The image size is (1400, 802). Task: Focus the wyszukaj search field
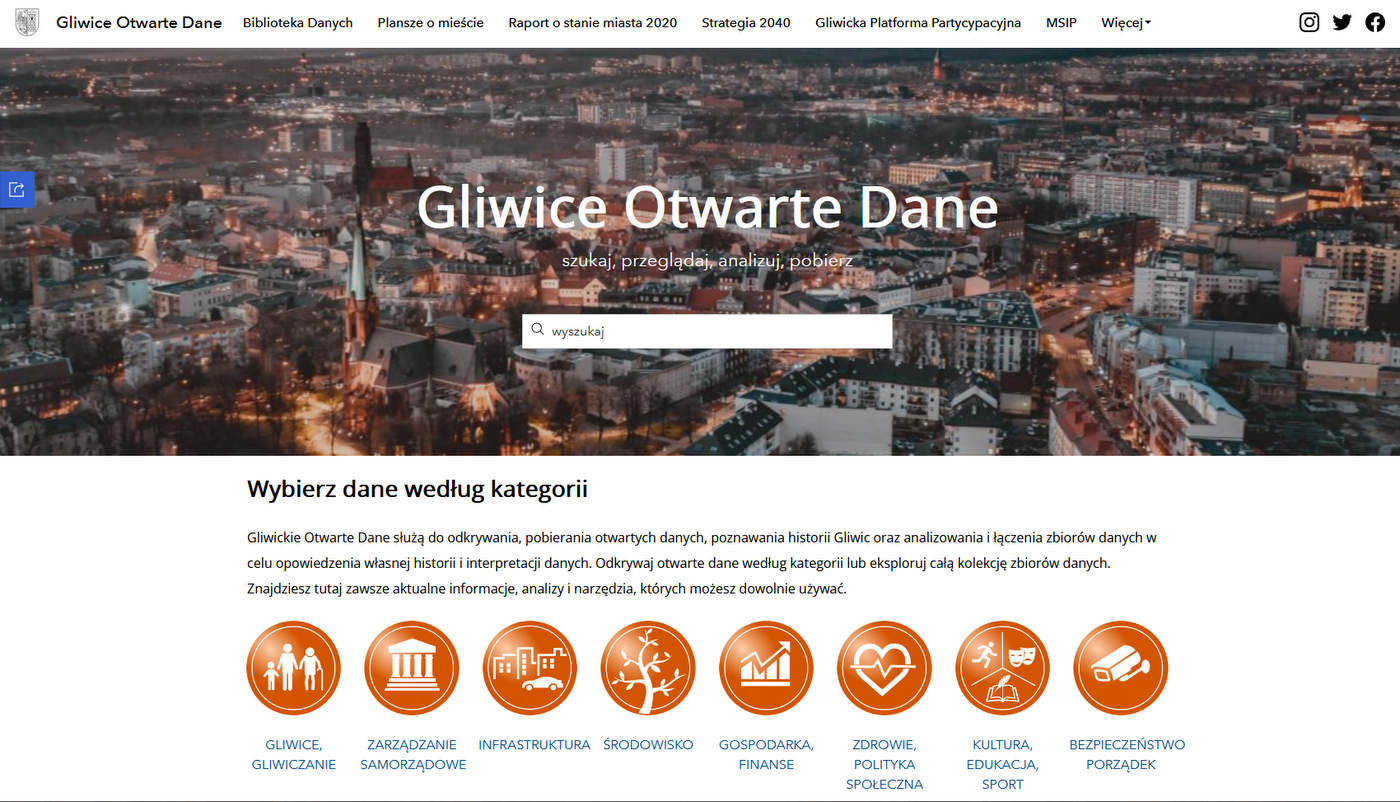coord(707,331)
